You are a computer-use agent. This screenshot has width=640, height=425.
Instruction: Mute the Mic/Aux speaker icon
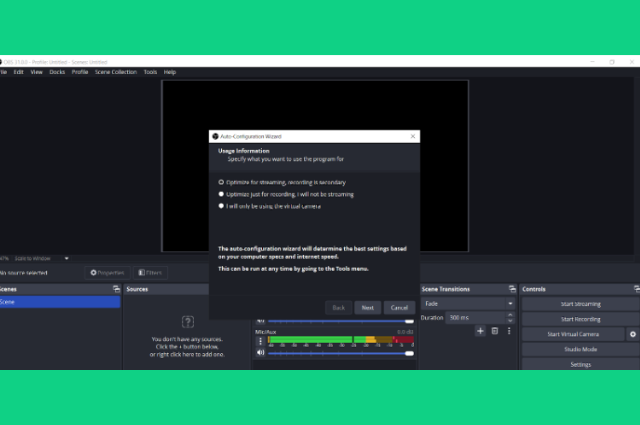point(260,353)
